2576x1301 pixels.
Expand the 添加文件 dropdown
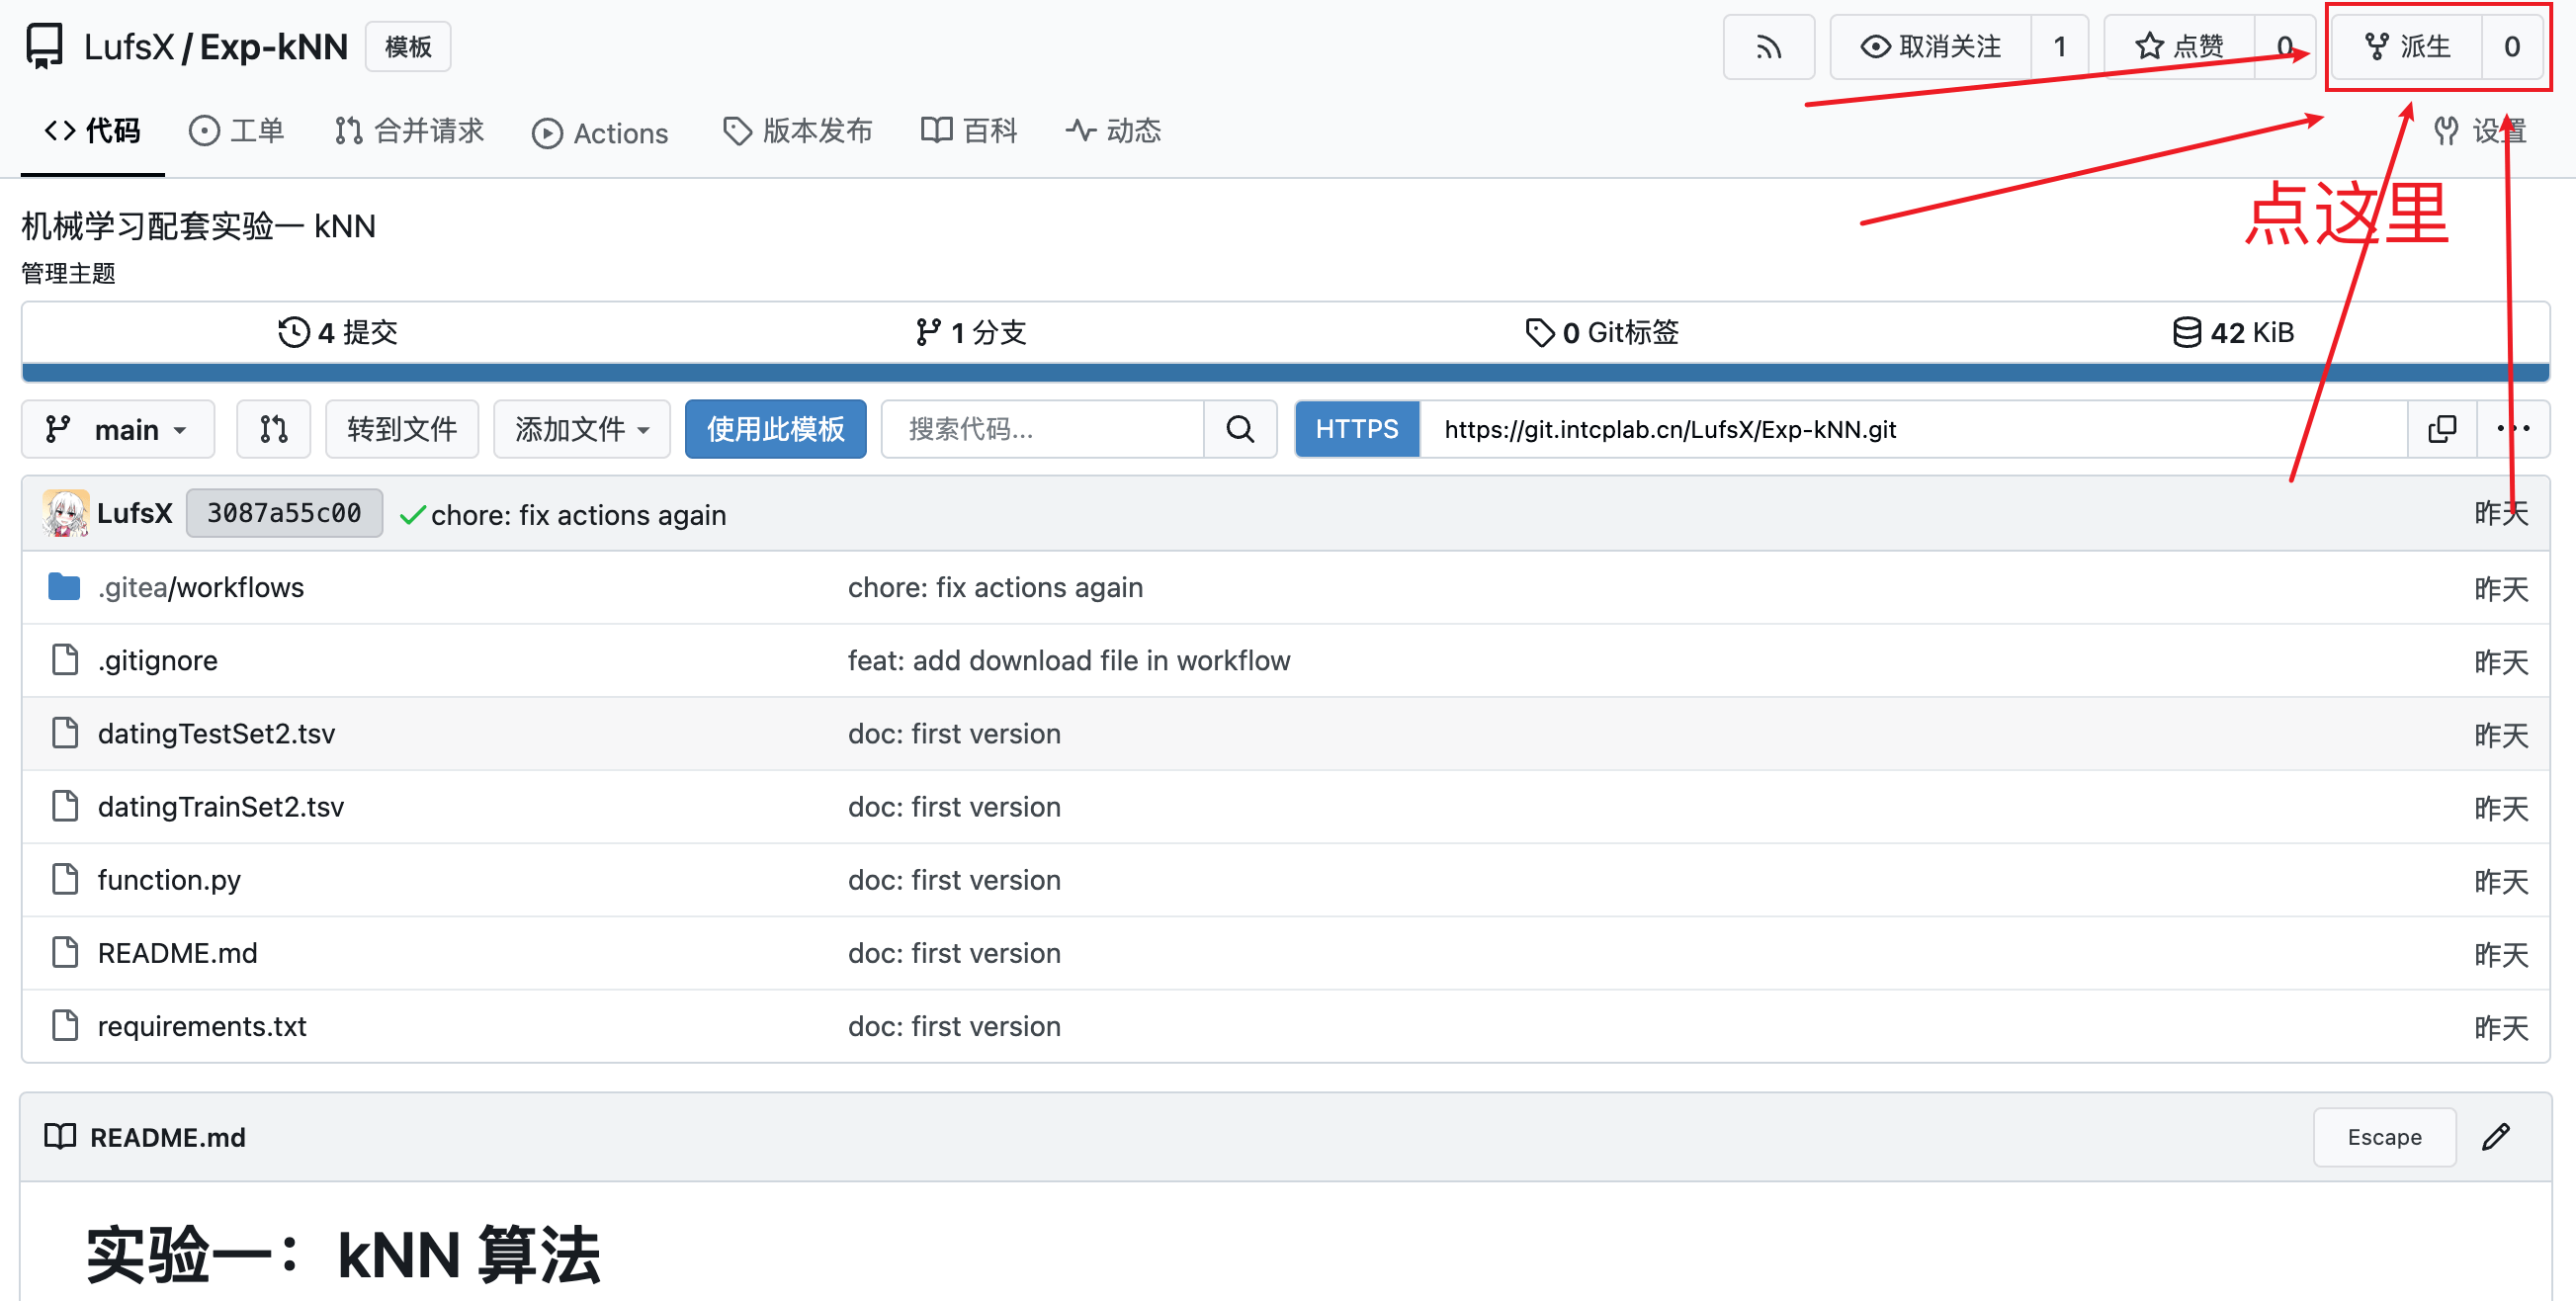(582, 429)
